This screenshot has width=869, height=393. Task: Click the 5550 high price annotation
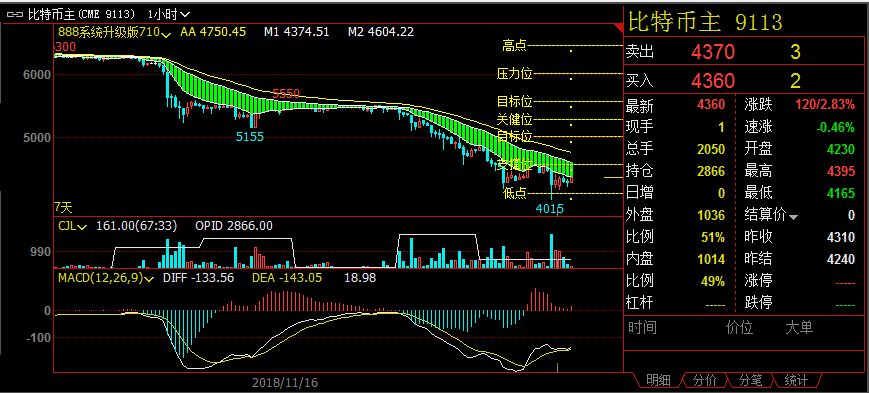coord(286,93)
